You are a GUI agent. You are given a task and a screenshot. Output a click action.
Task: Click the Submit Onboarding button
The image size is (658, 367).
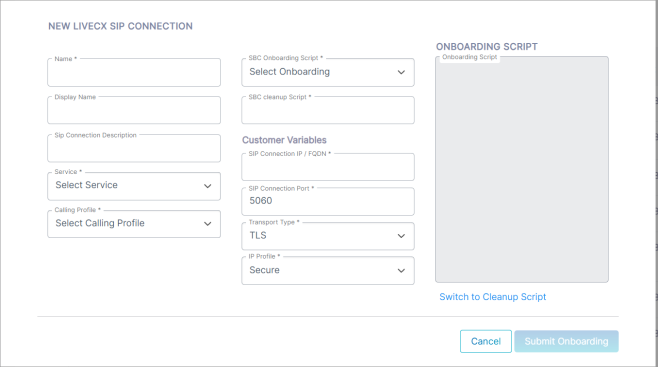tap(566, 341)
